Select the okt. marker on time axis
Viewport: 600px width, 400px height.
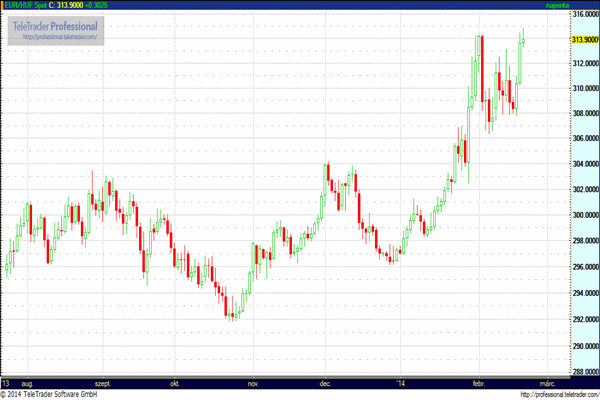click(176, 383)
